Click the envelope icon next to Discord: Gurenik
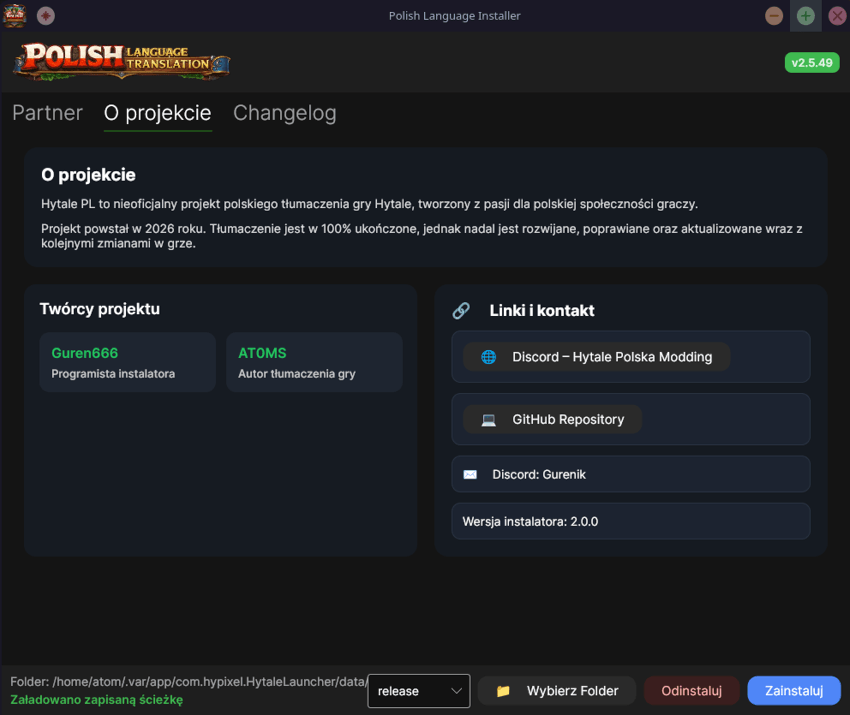 470,474
